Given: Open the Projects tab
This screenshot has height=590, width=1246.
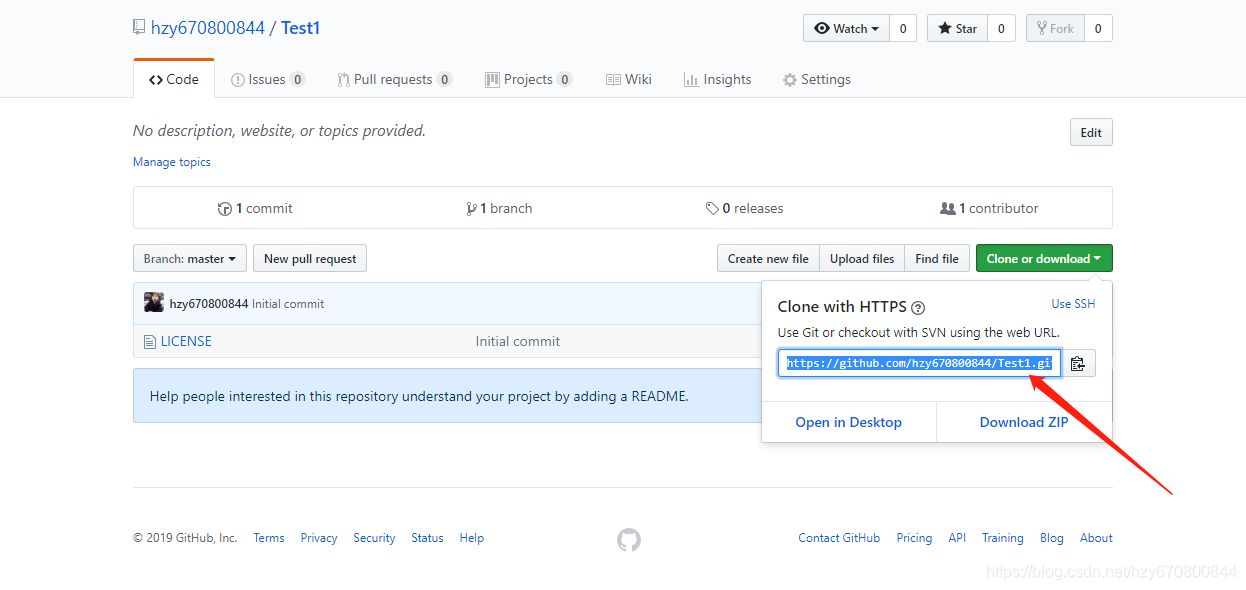Looking at the screenshot, I should tap(528, 79).
